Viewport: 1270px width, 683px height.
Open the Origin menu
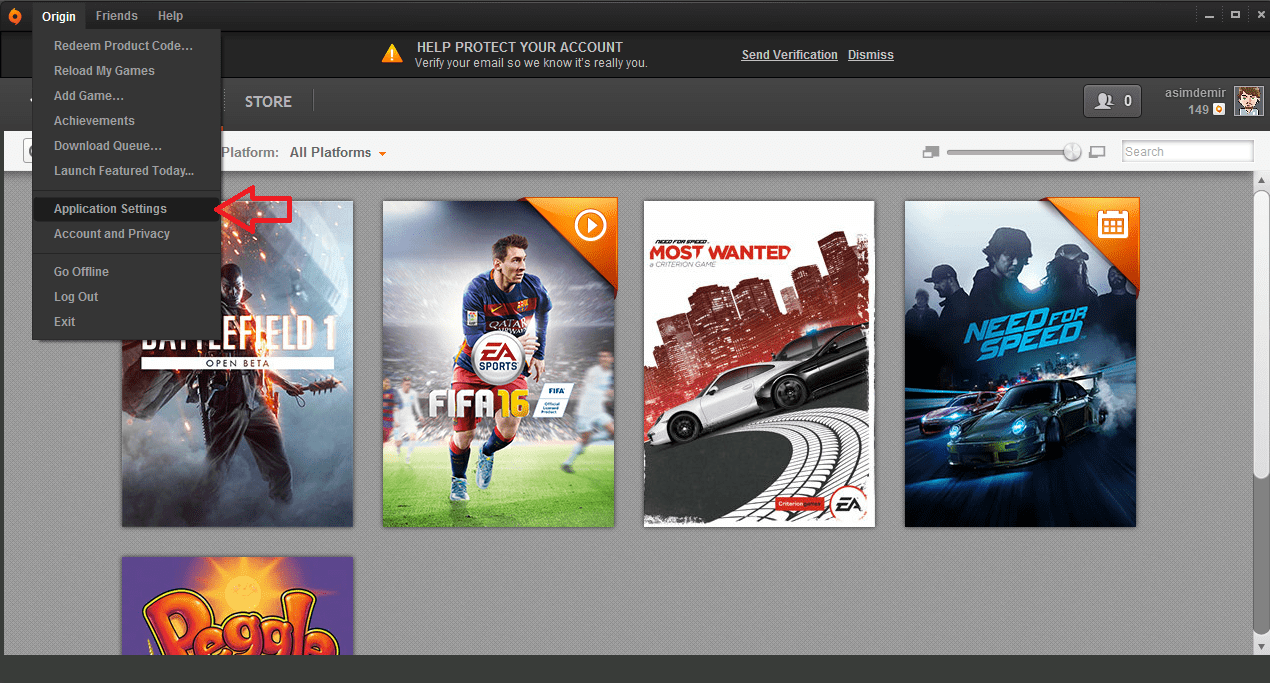point(59,16)
